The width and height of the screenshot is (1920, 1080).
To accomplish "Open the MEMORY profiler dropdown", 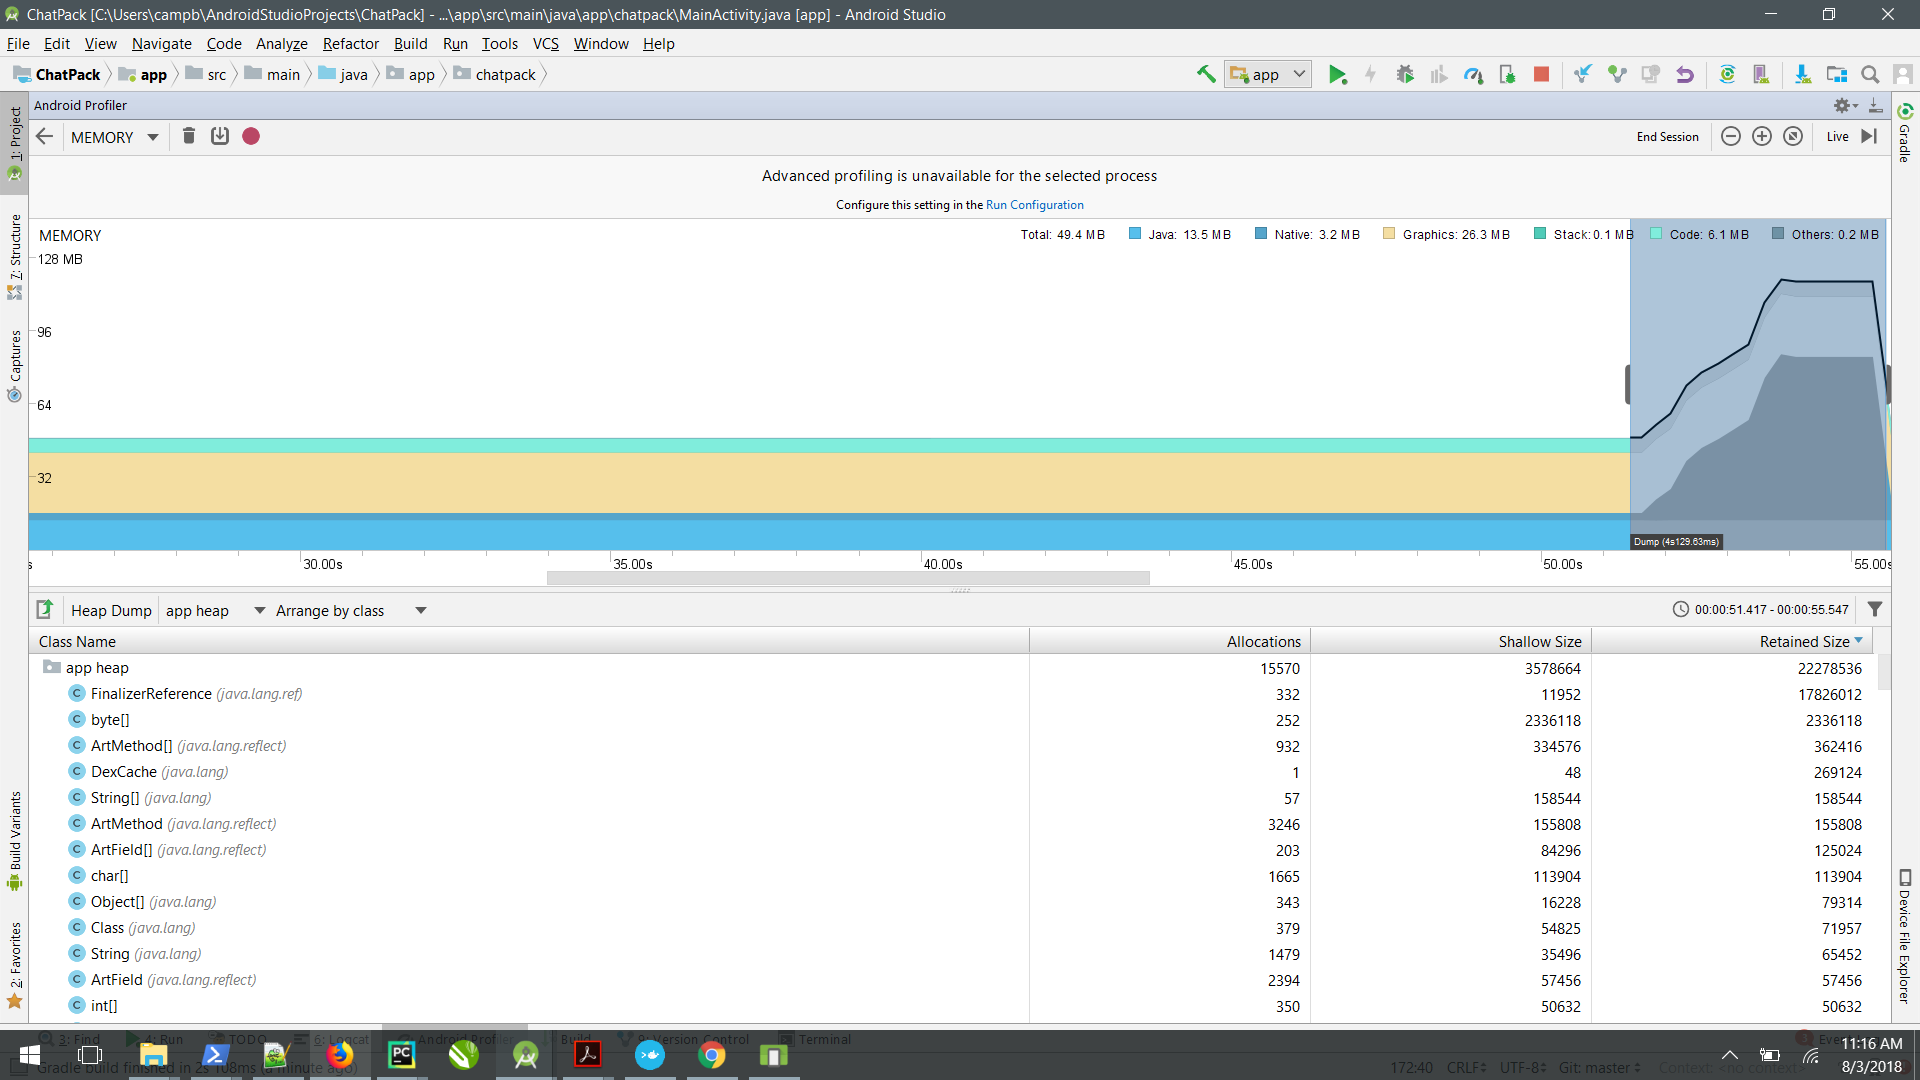I will click(x=114, y=137).
